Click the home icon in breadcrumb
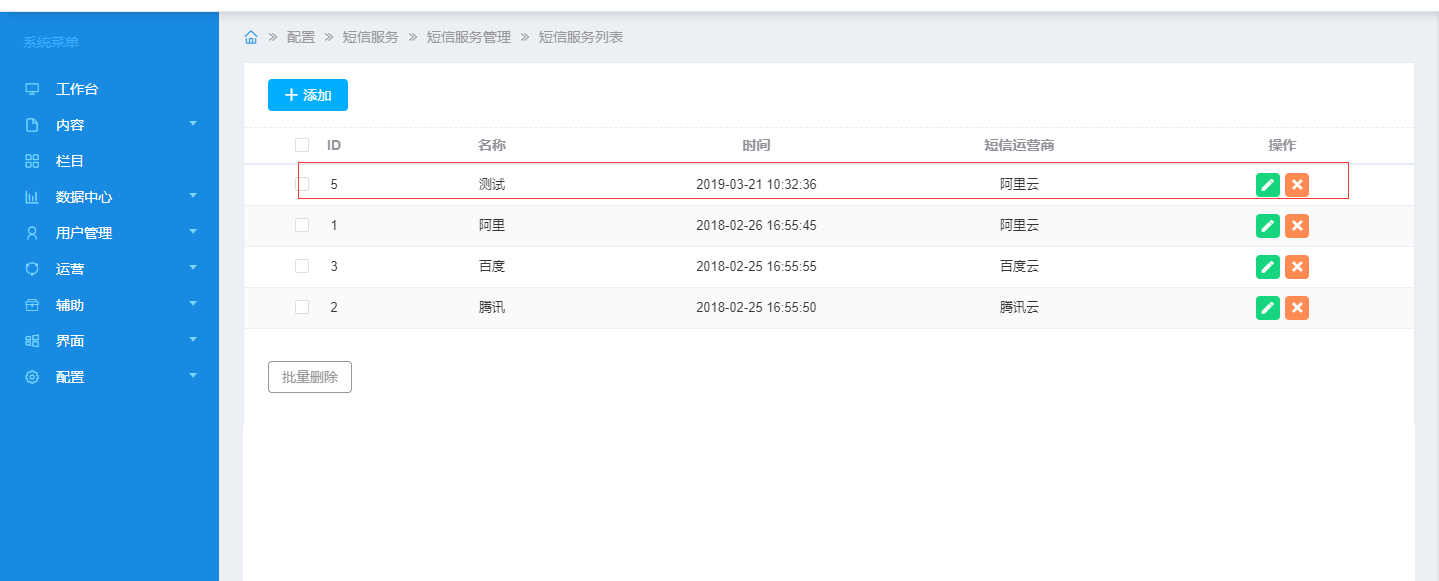1439x581 pixels. 251,37
